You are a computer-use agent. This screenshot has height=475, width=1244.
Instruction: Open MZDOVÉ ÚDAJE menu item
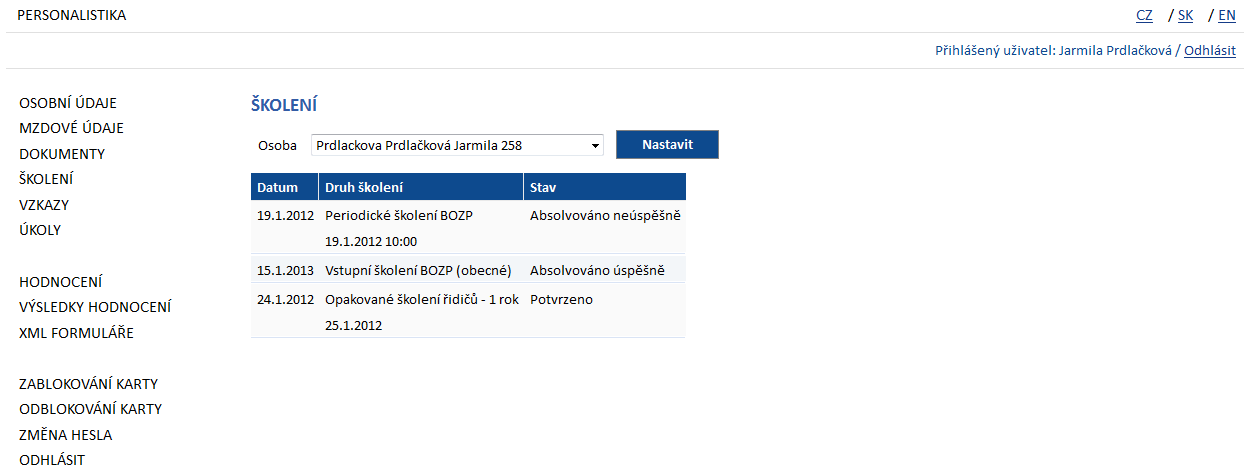pos(71,128)
